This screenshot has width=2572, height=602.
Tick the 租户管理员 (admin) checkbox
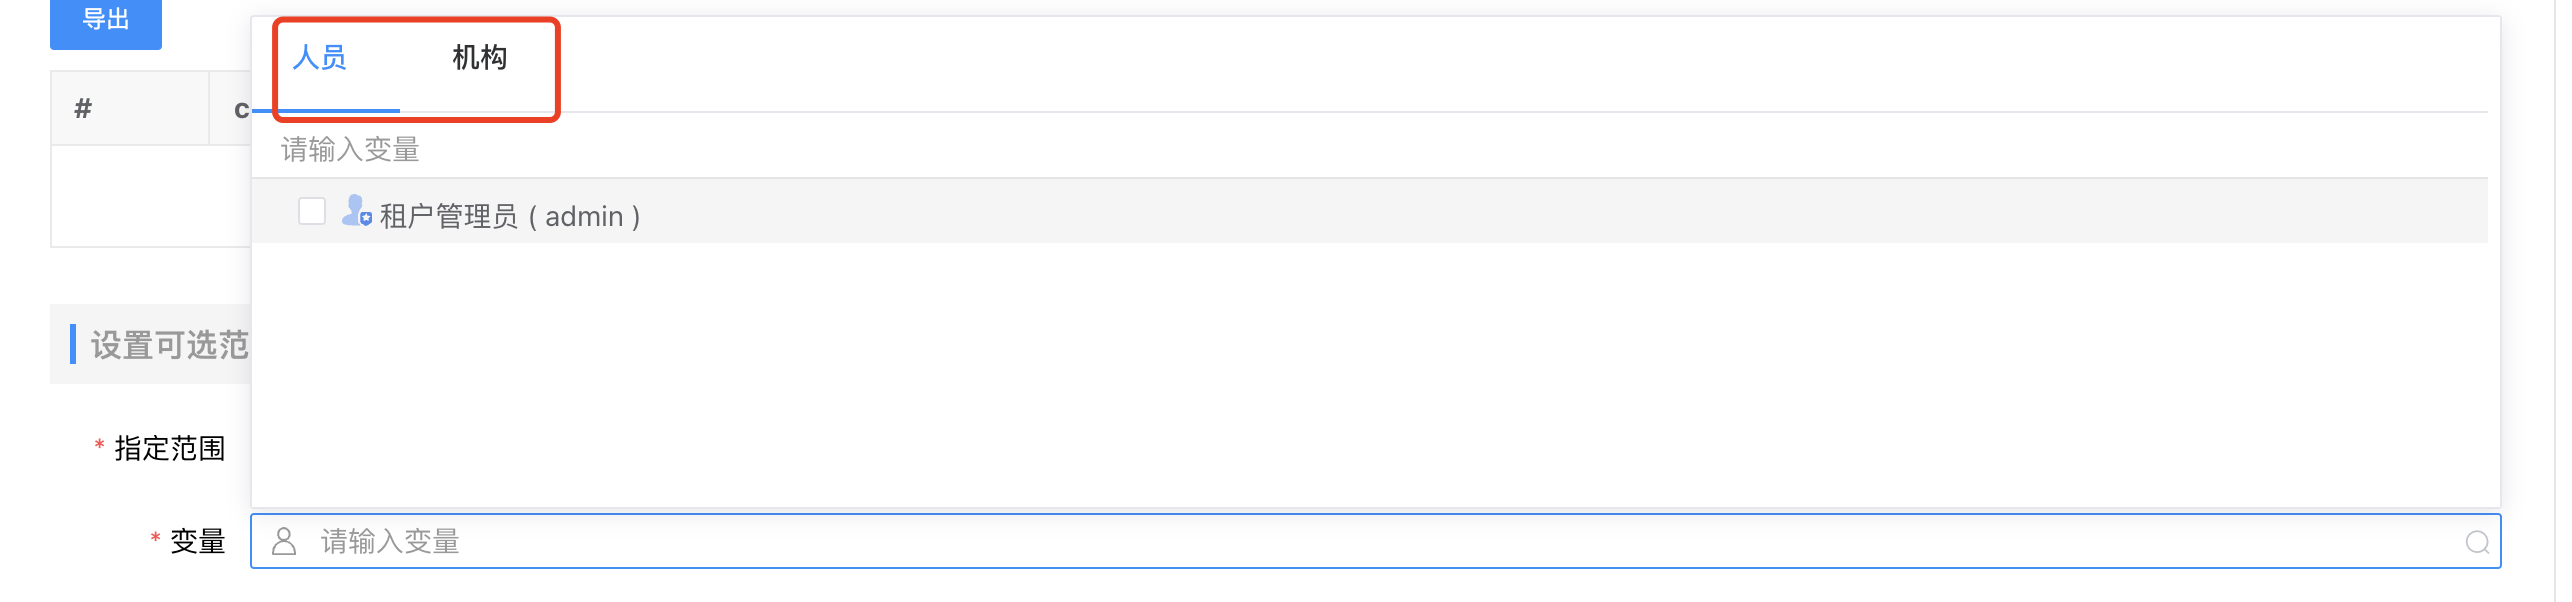312,212
